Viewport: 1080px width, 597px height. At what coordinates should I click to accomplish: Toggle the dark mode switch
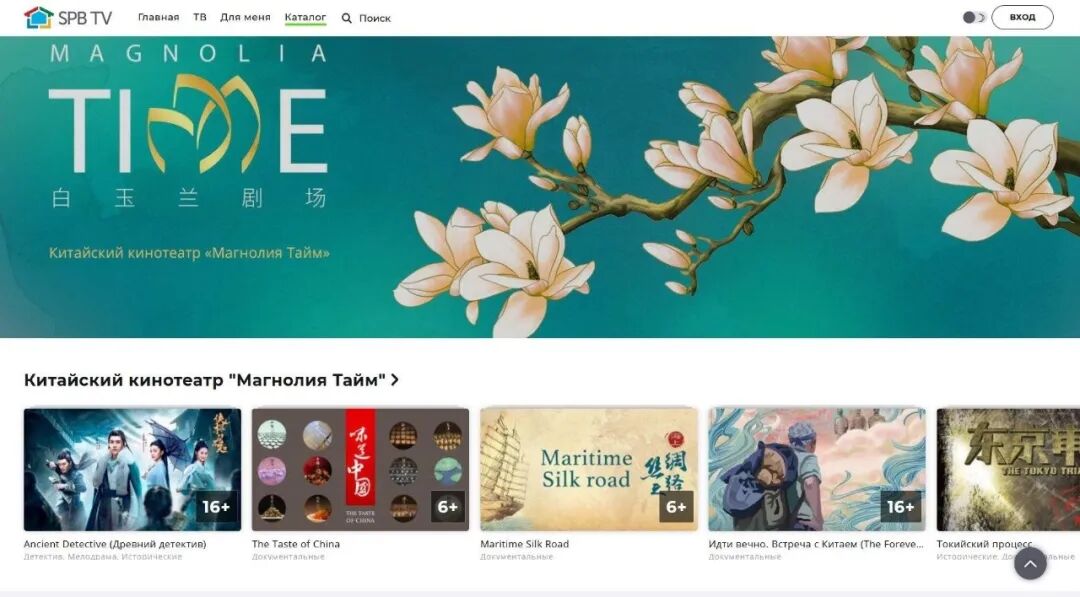pos(974,17)
